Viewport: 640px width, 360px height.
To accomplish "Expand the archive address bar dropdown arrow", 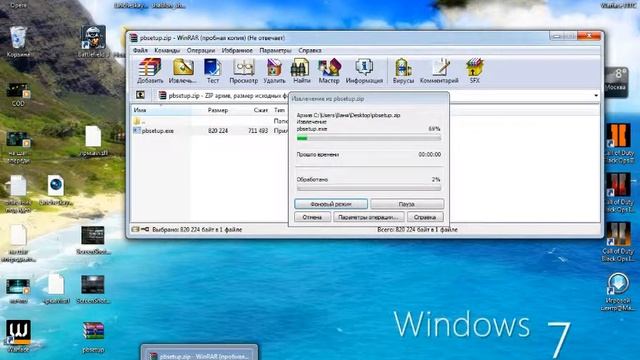I will [x=596, y=96].
